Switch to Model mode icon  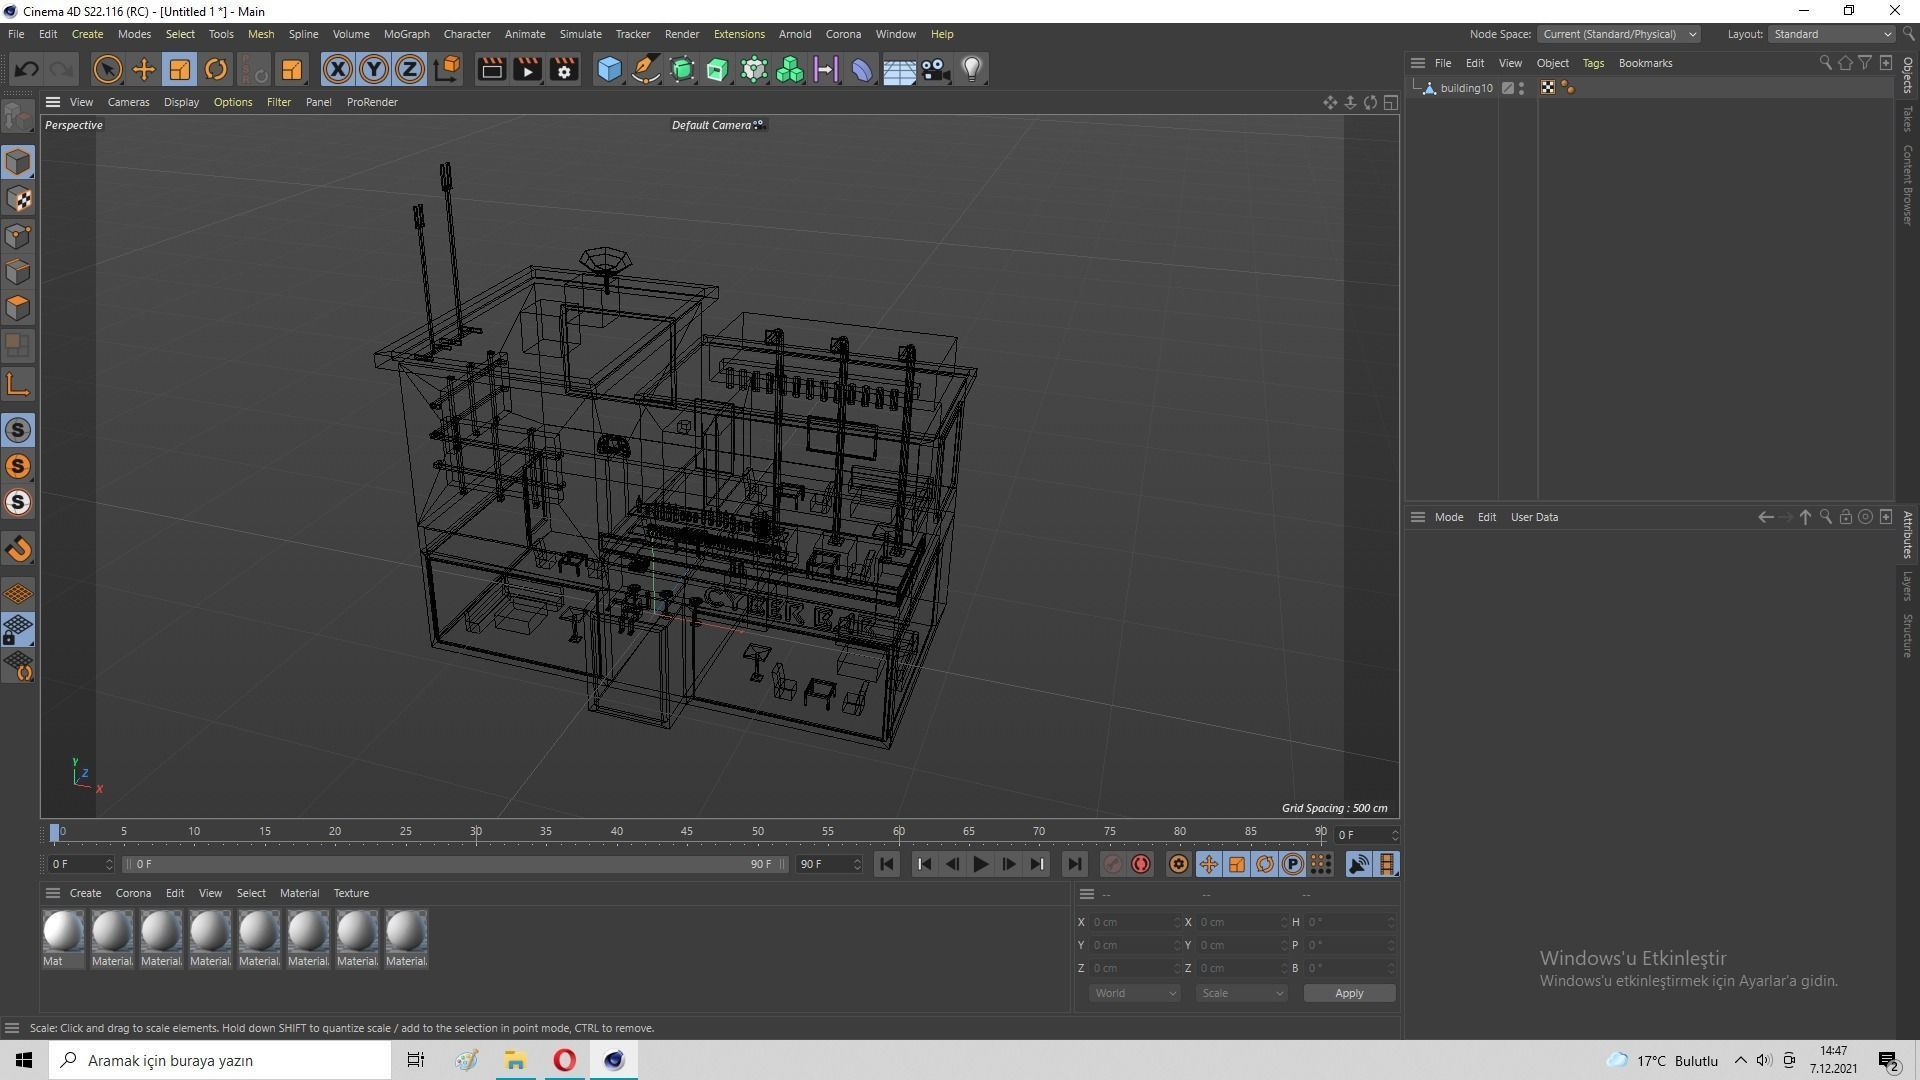coord(18,162)
